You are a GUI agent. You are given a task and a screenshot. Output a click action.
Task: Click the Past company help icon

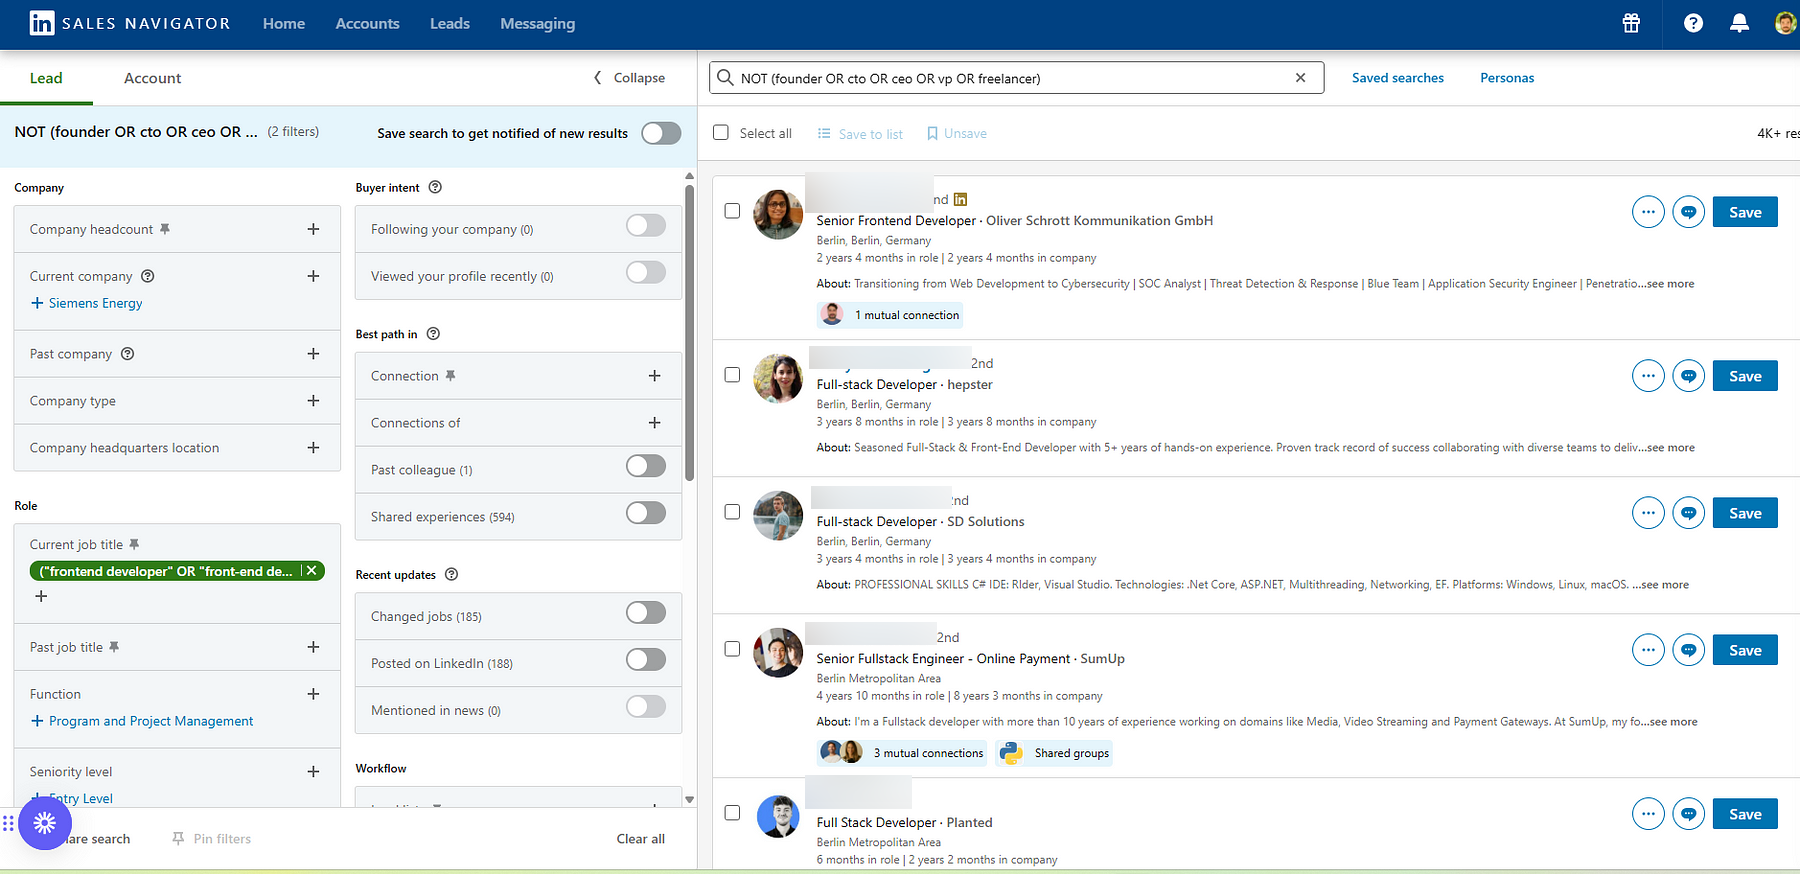[127, 353]
